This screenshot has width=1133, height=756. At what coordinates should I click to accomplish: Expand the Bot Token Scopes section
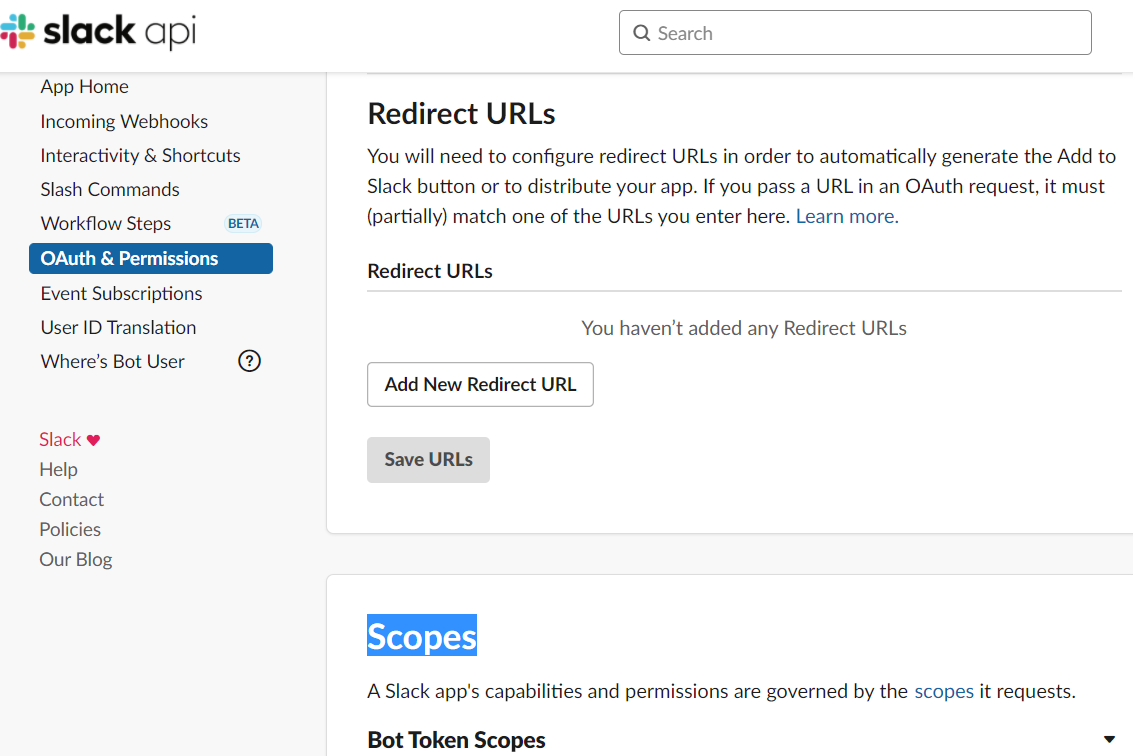tap(1109, 739)
